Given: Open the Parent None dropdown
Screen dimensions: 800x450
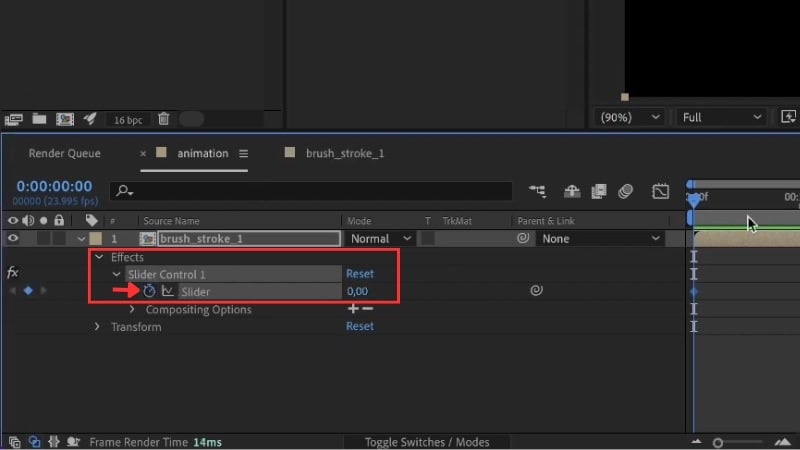Looking at the screenshot, I should click(x=600, y=239).
